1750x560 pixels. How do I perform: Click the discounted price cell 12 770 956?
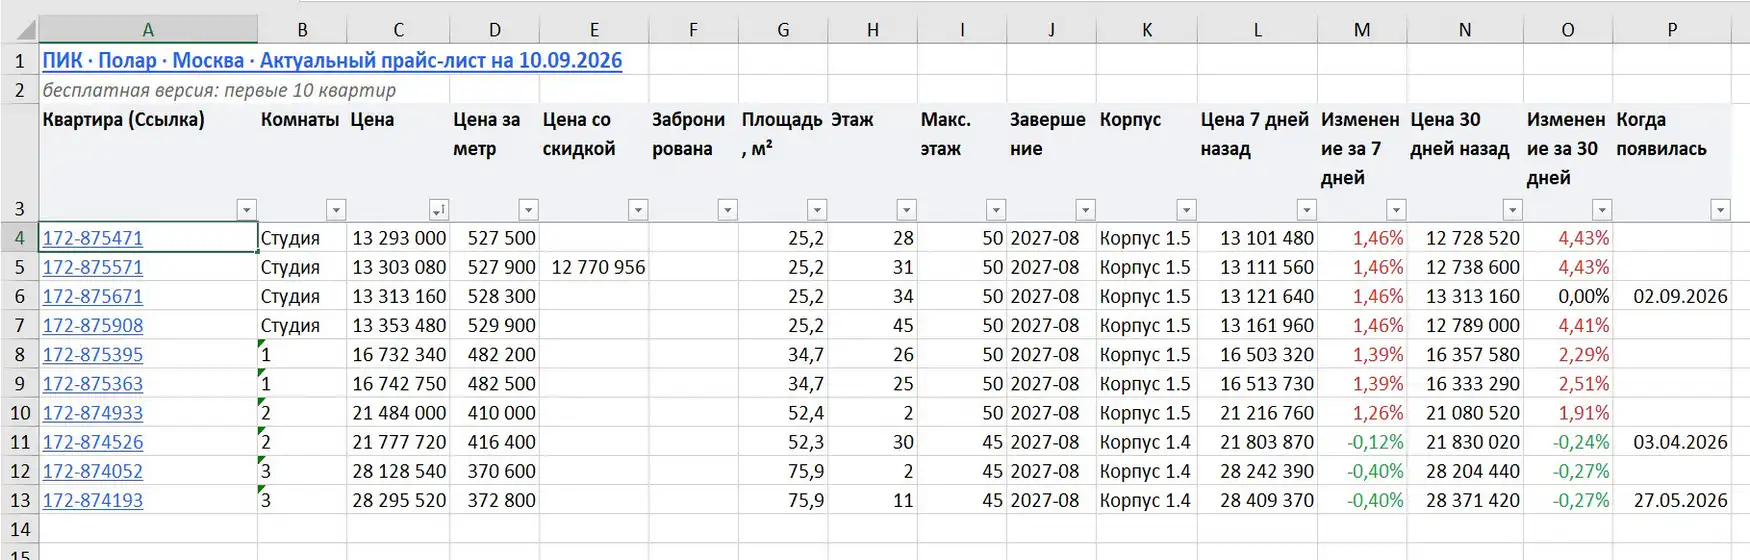pyautogui.click(x=594, y=267)
